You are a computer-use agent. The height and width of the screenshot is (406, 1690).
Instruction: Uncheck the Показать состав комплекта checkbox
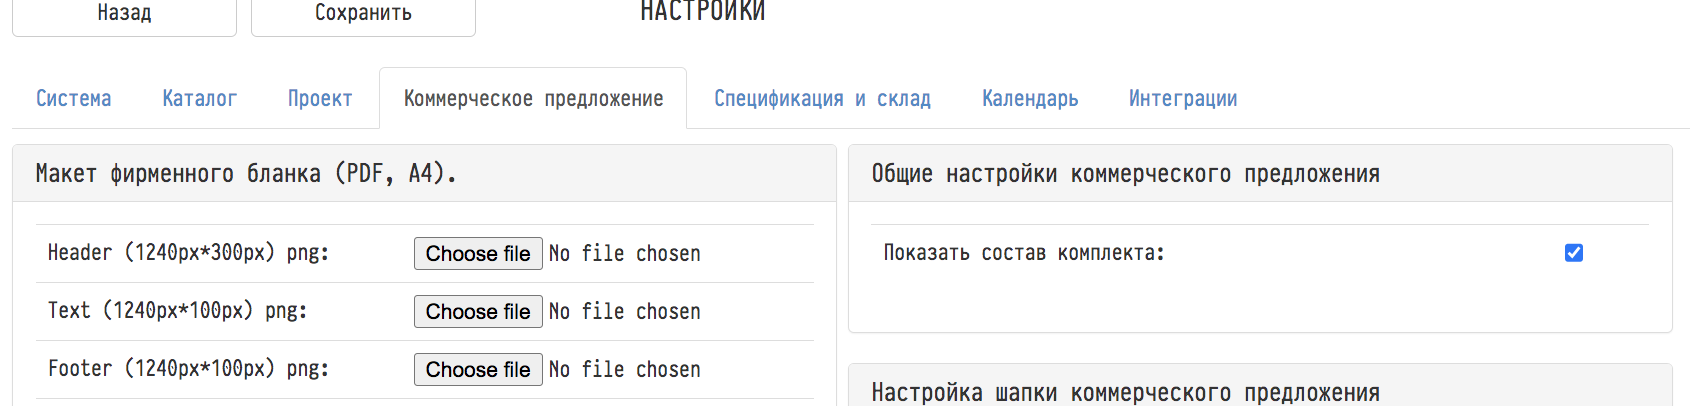point(1574,253)
